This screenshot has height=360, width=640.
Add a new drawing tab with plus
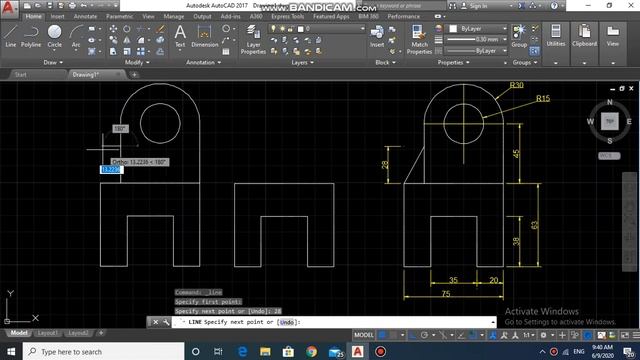(x=134, y=75)
